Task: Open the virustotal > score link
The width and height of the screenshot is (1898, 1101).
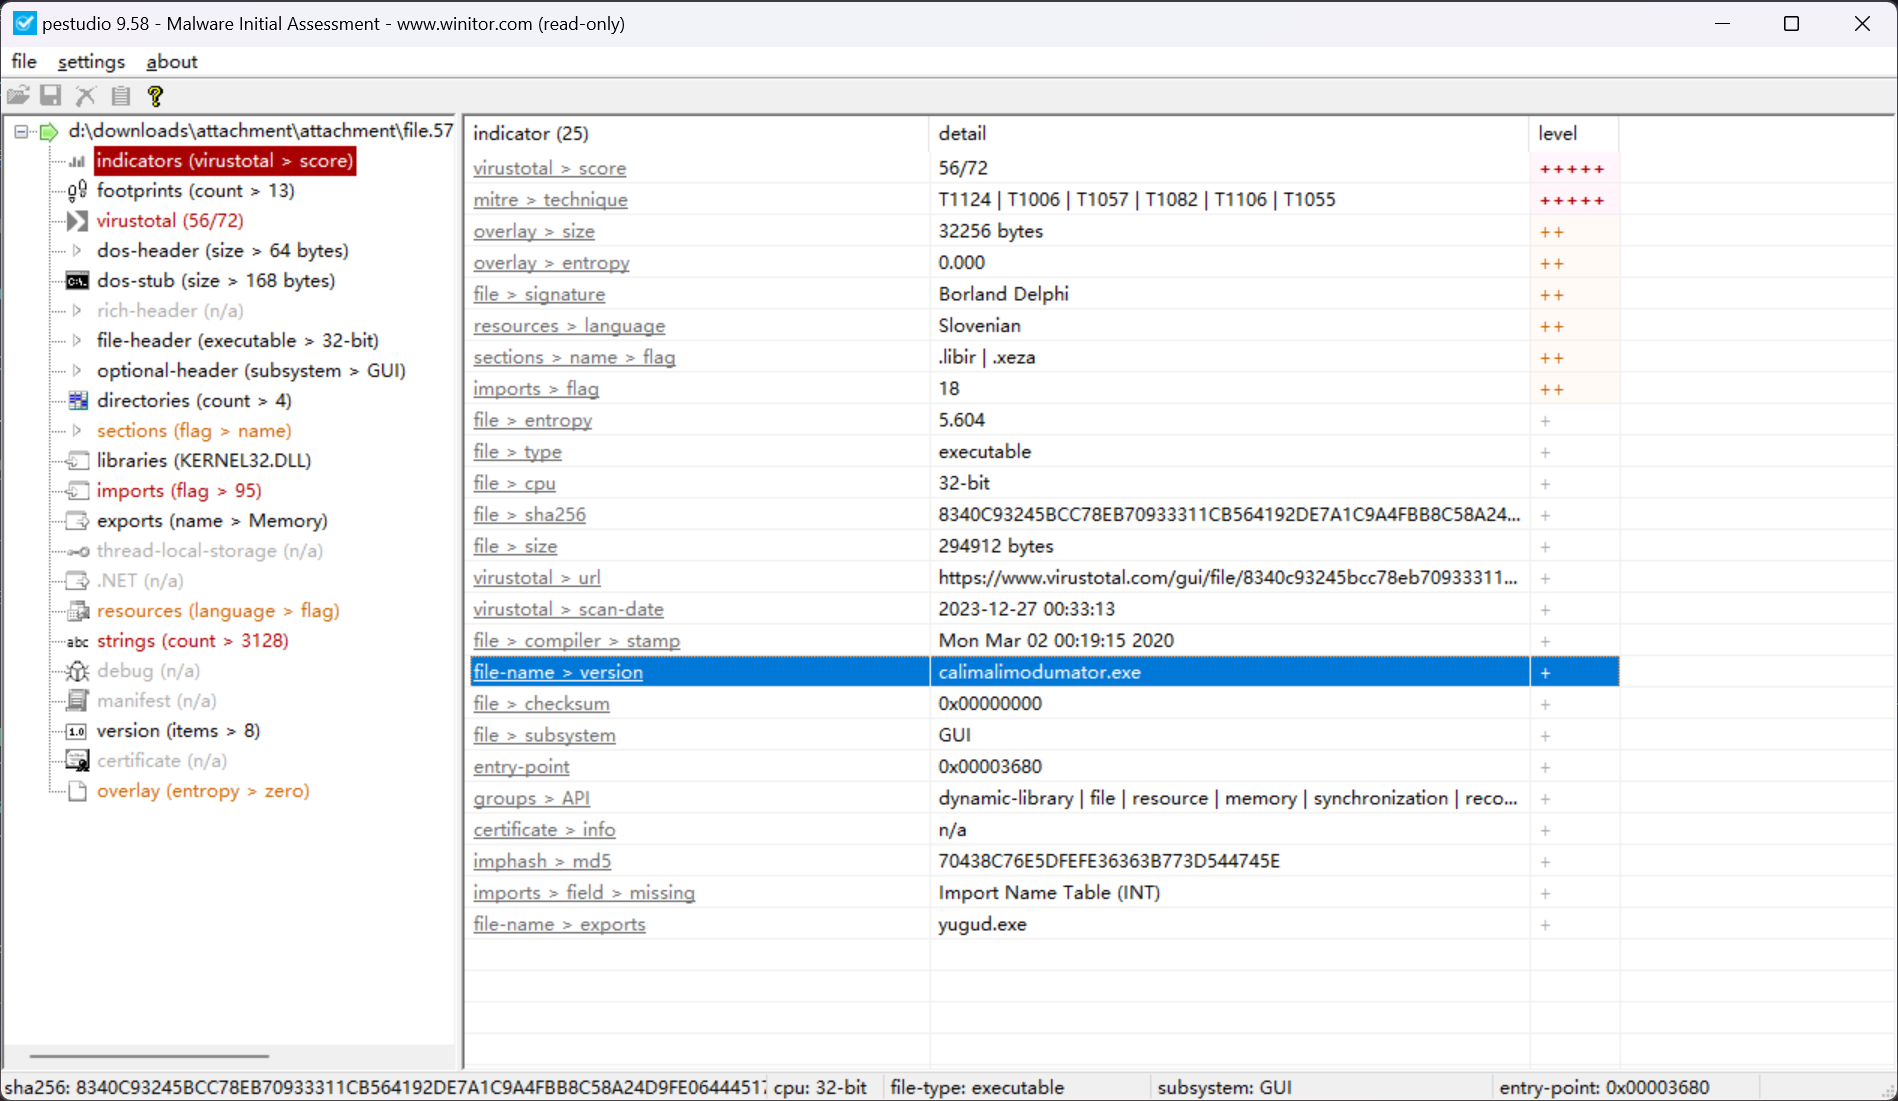Action: [x=550, y=168]
